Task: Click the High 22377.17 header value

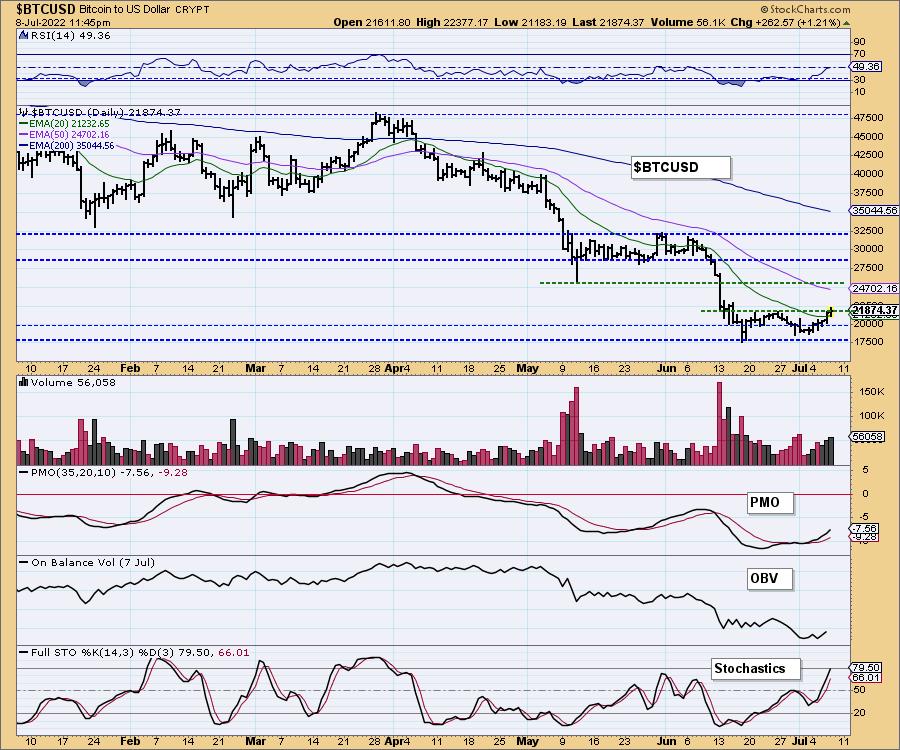Action: coord(452,23)
